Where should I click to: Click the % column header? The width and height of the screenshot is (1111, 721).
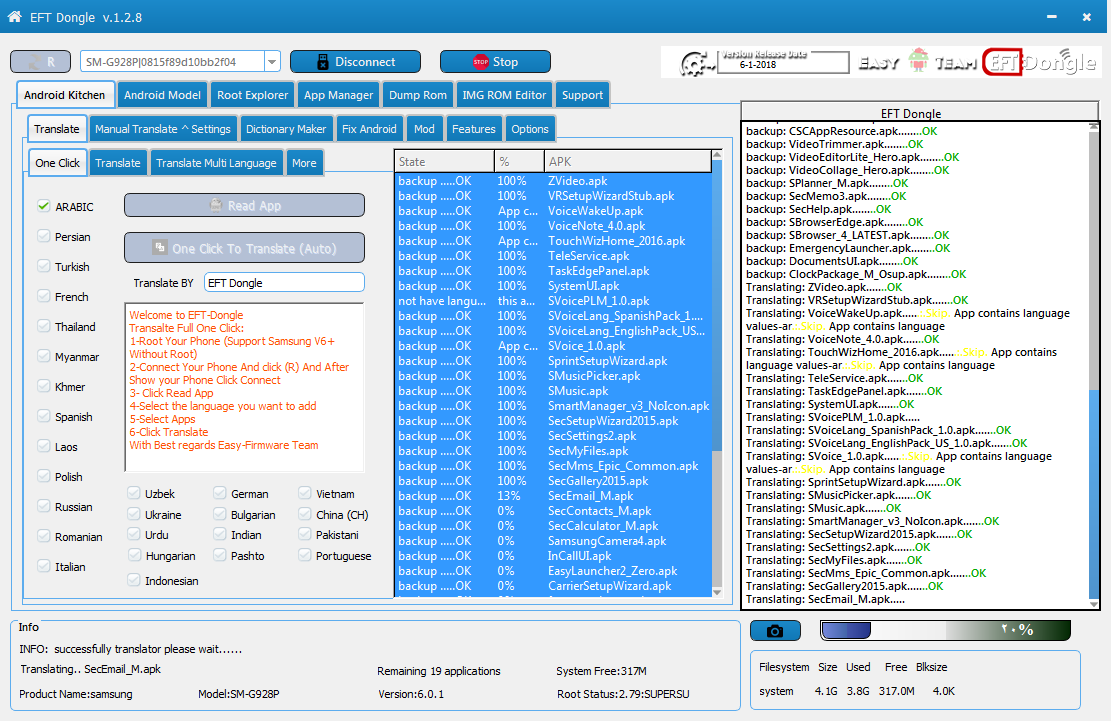point(519,161)
